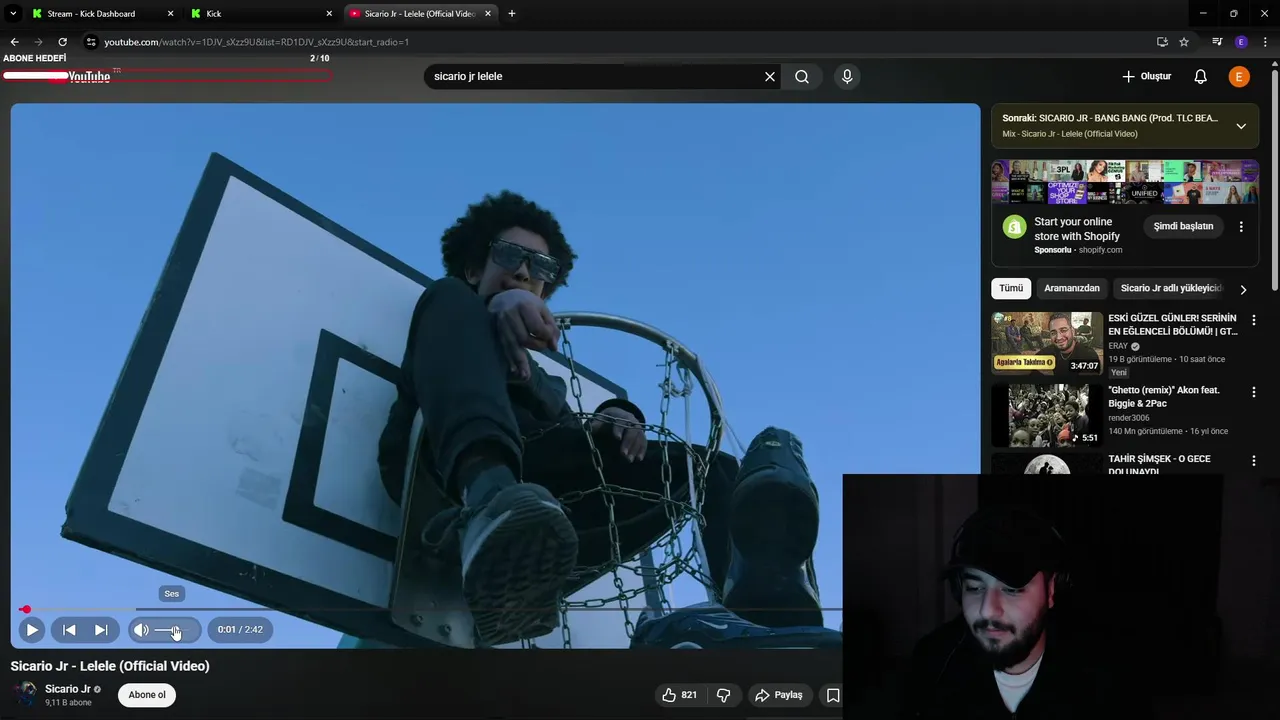Open site information icon in address bar

(x=91, y=42)
